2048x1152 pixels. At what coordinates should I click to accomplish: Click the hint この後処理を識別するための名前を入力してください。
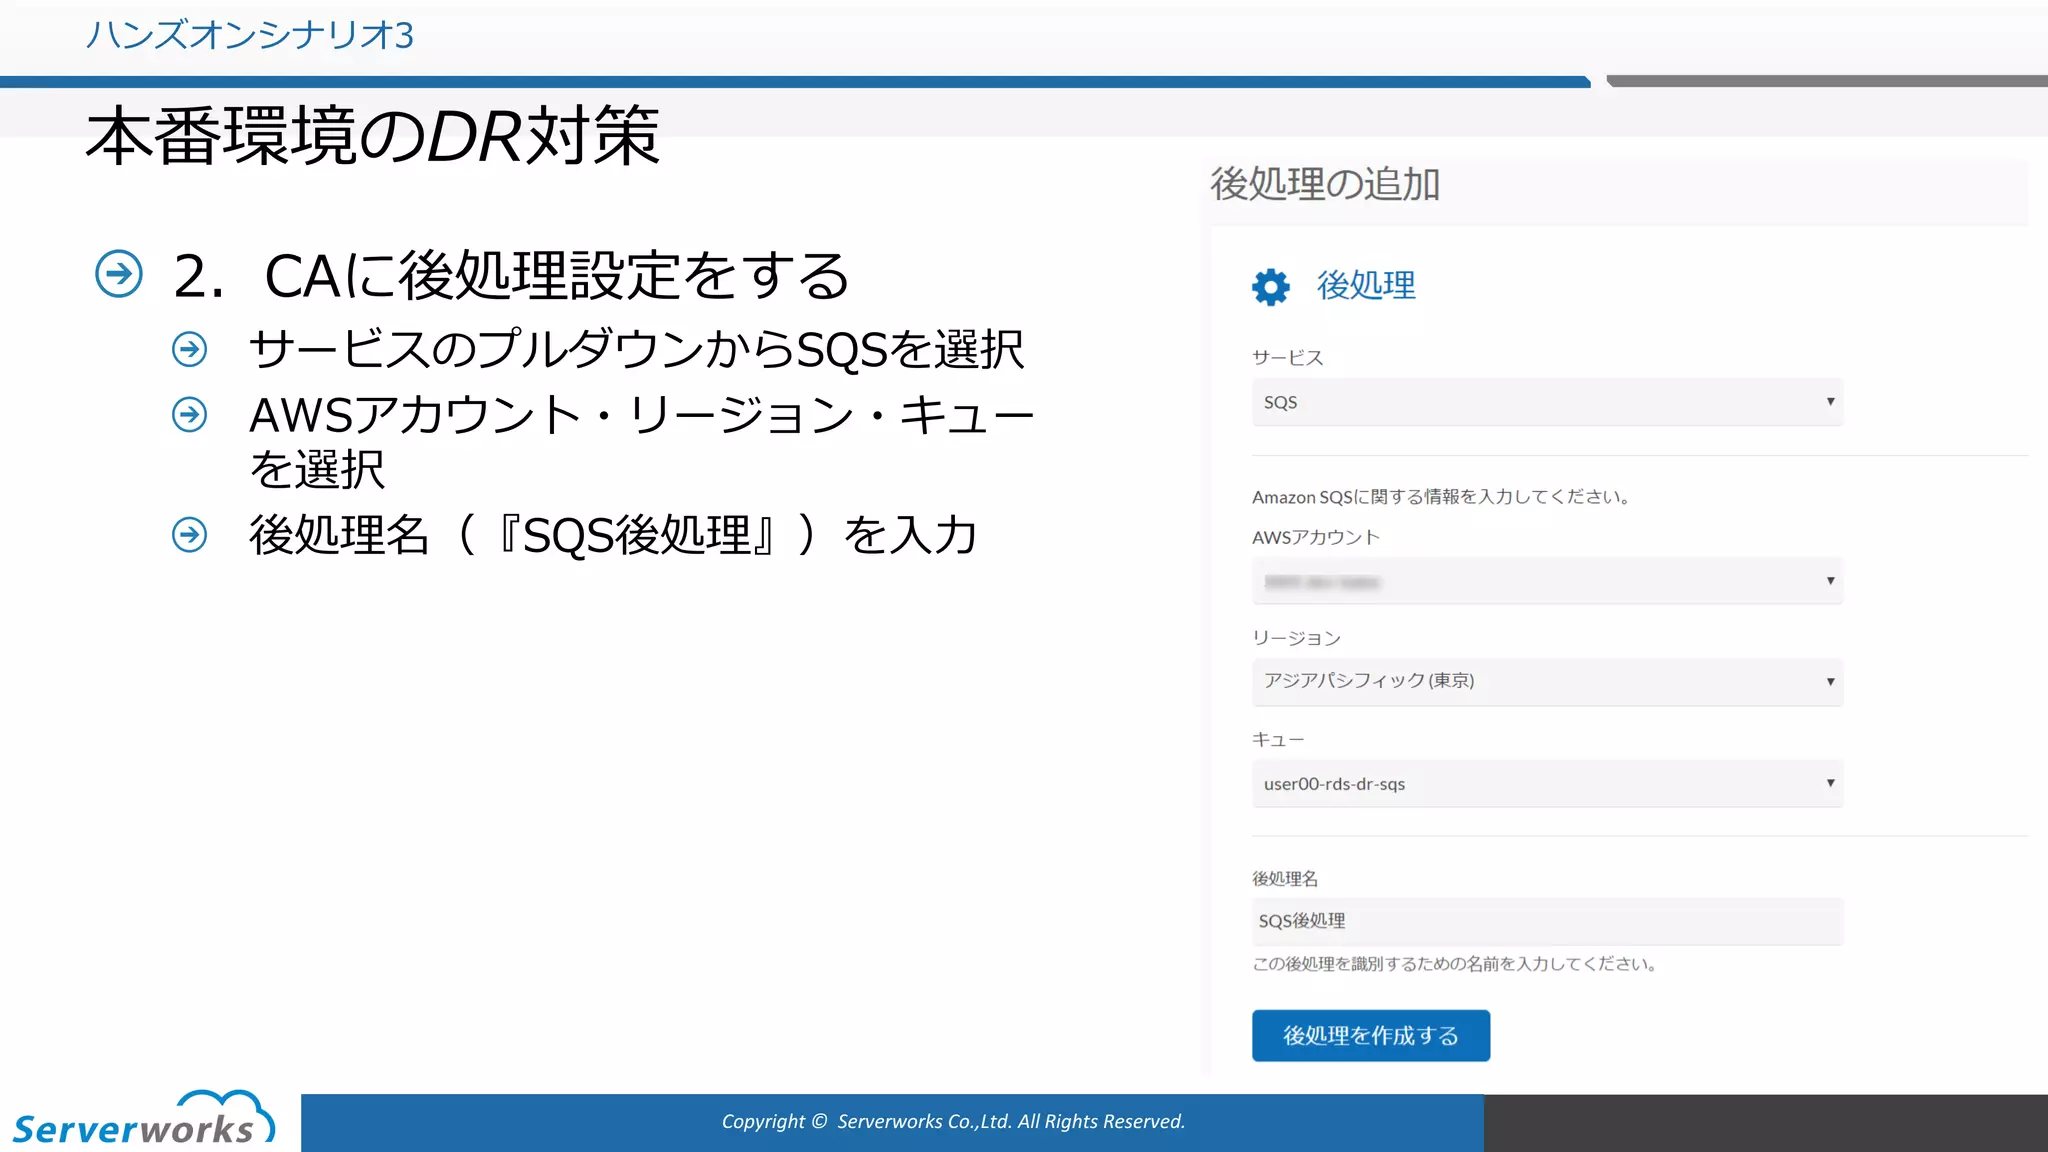1456,964
